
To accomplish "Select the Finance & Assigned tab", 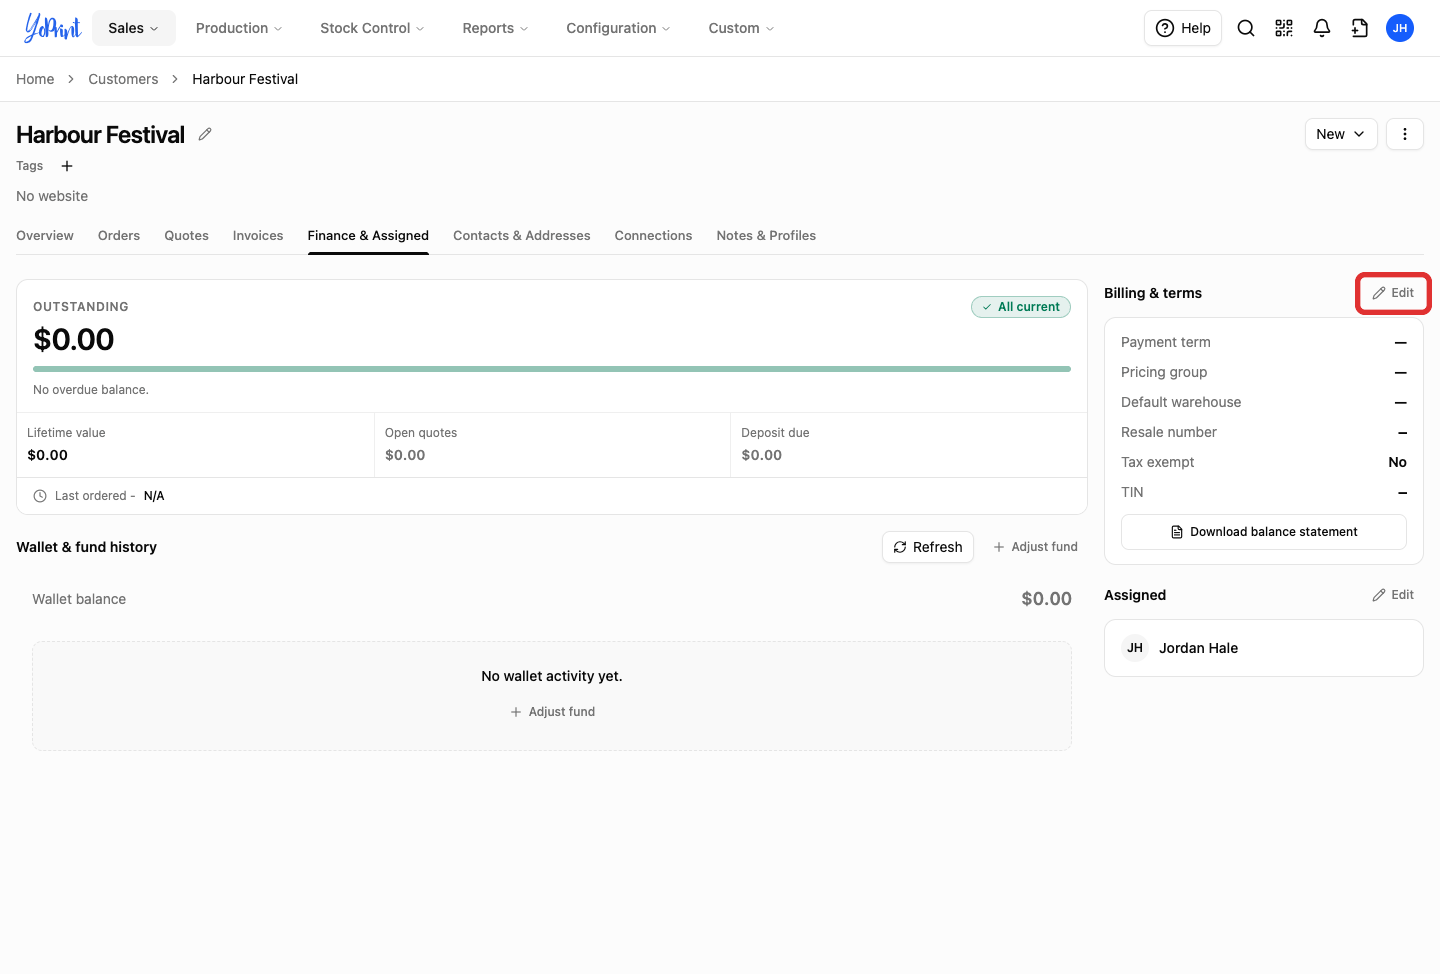I will coord(368,236).
